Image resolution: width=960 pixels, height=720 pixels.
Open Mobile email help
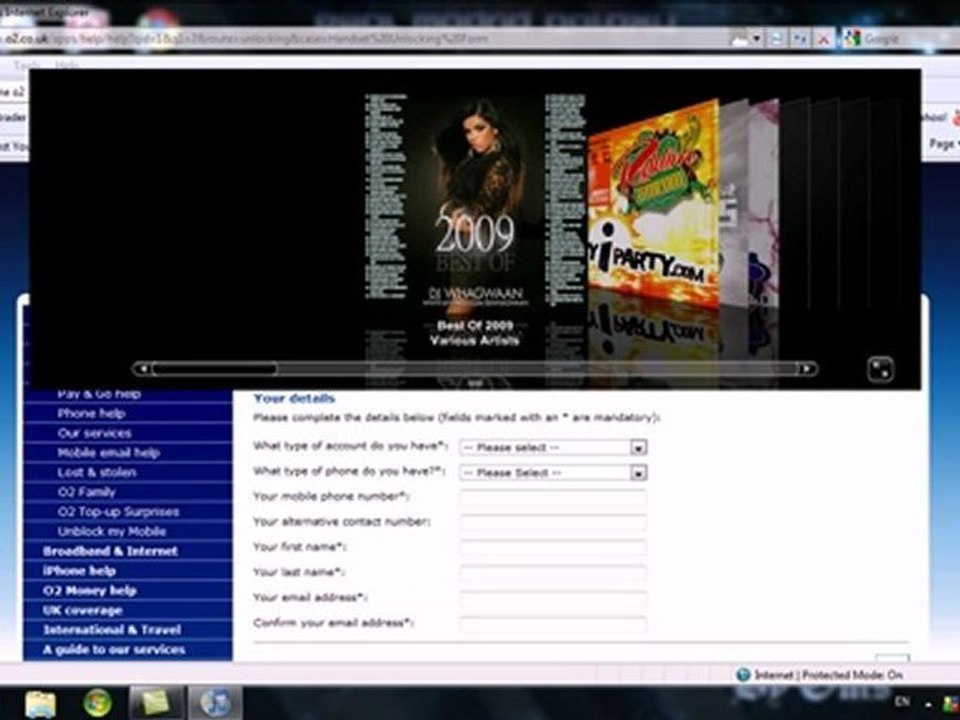[108, 452]
